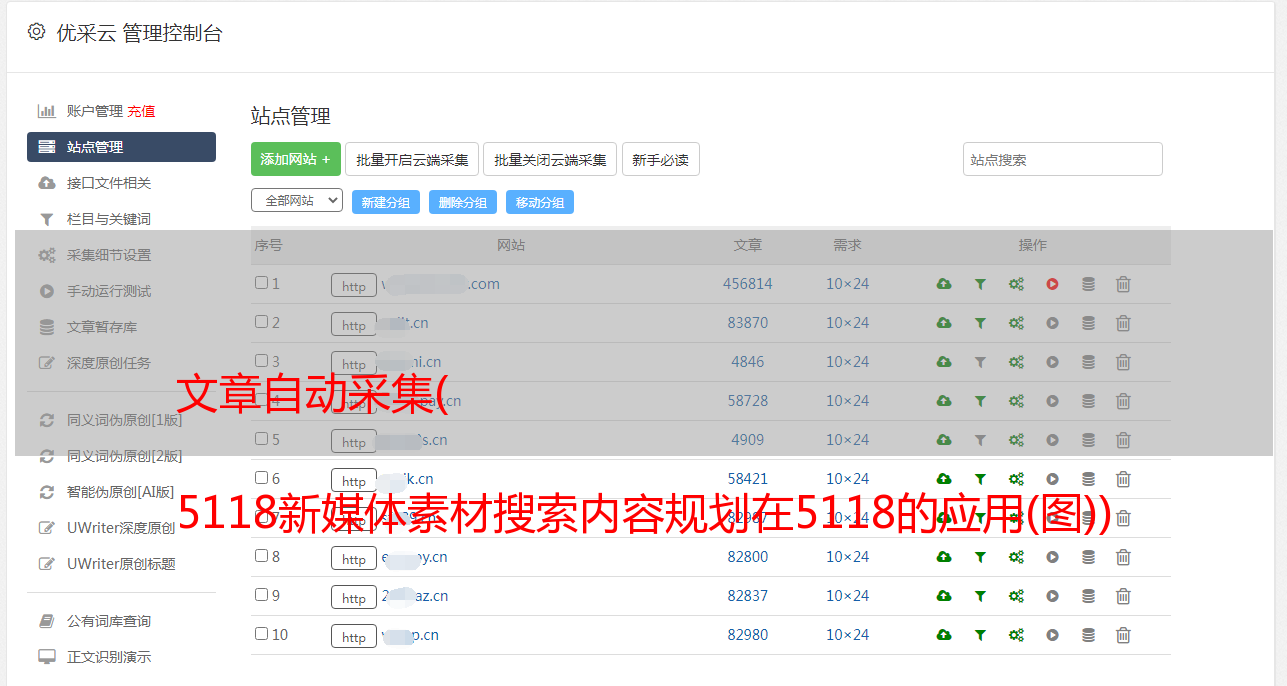Tick the checkbox for site row 10
The width and height of the screenshot is (1287, 686).
261,634
